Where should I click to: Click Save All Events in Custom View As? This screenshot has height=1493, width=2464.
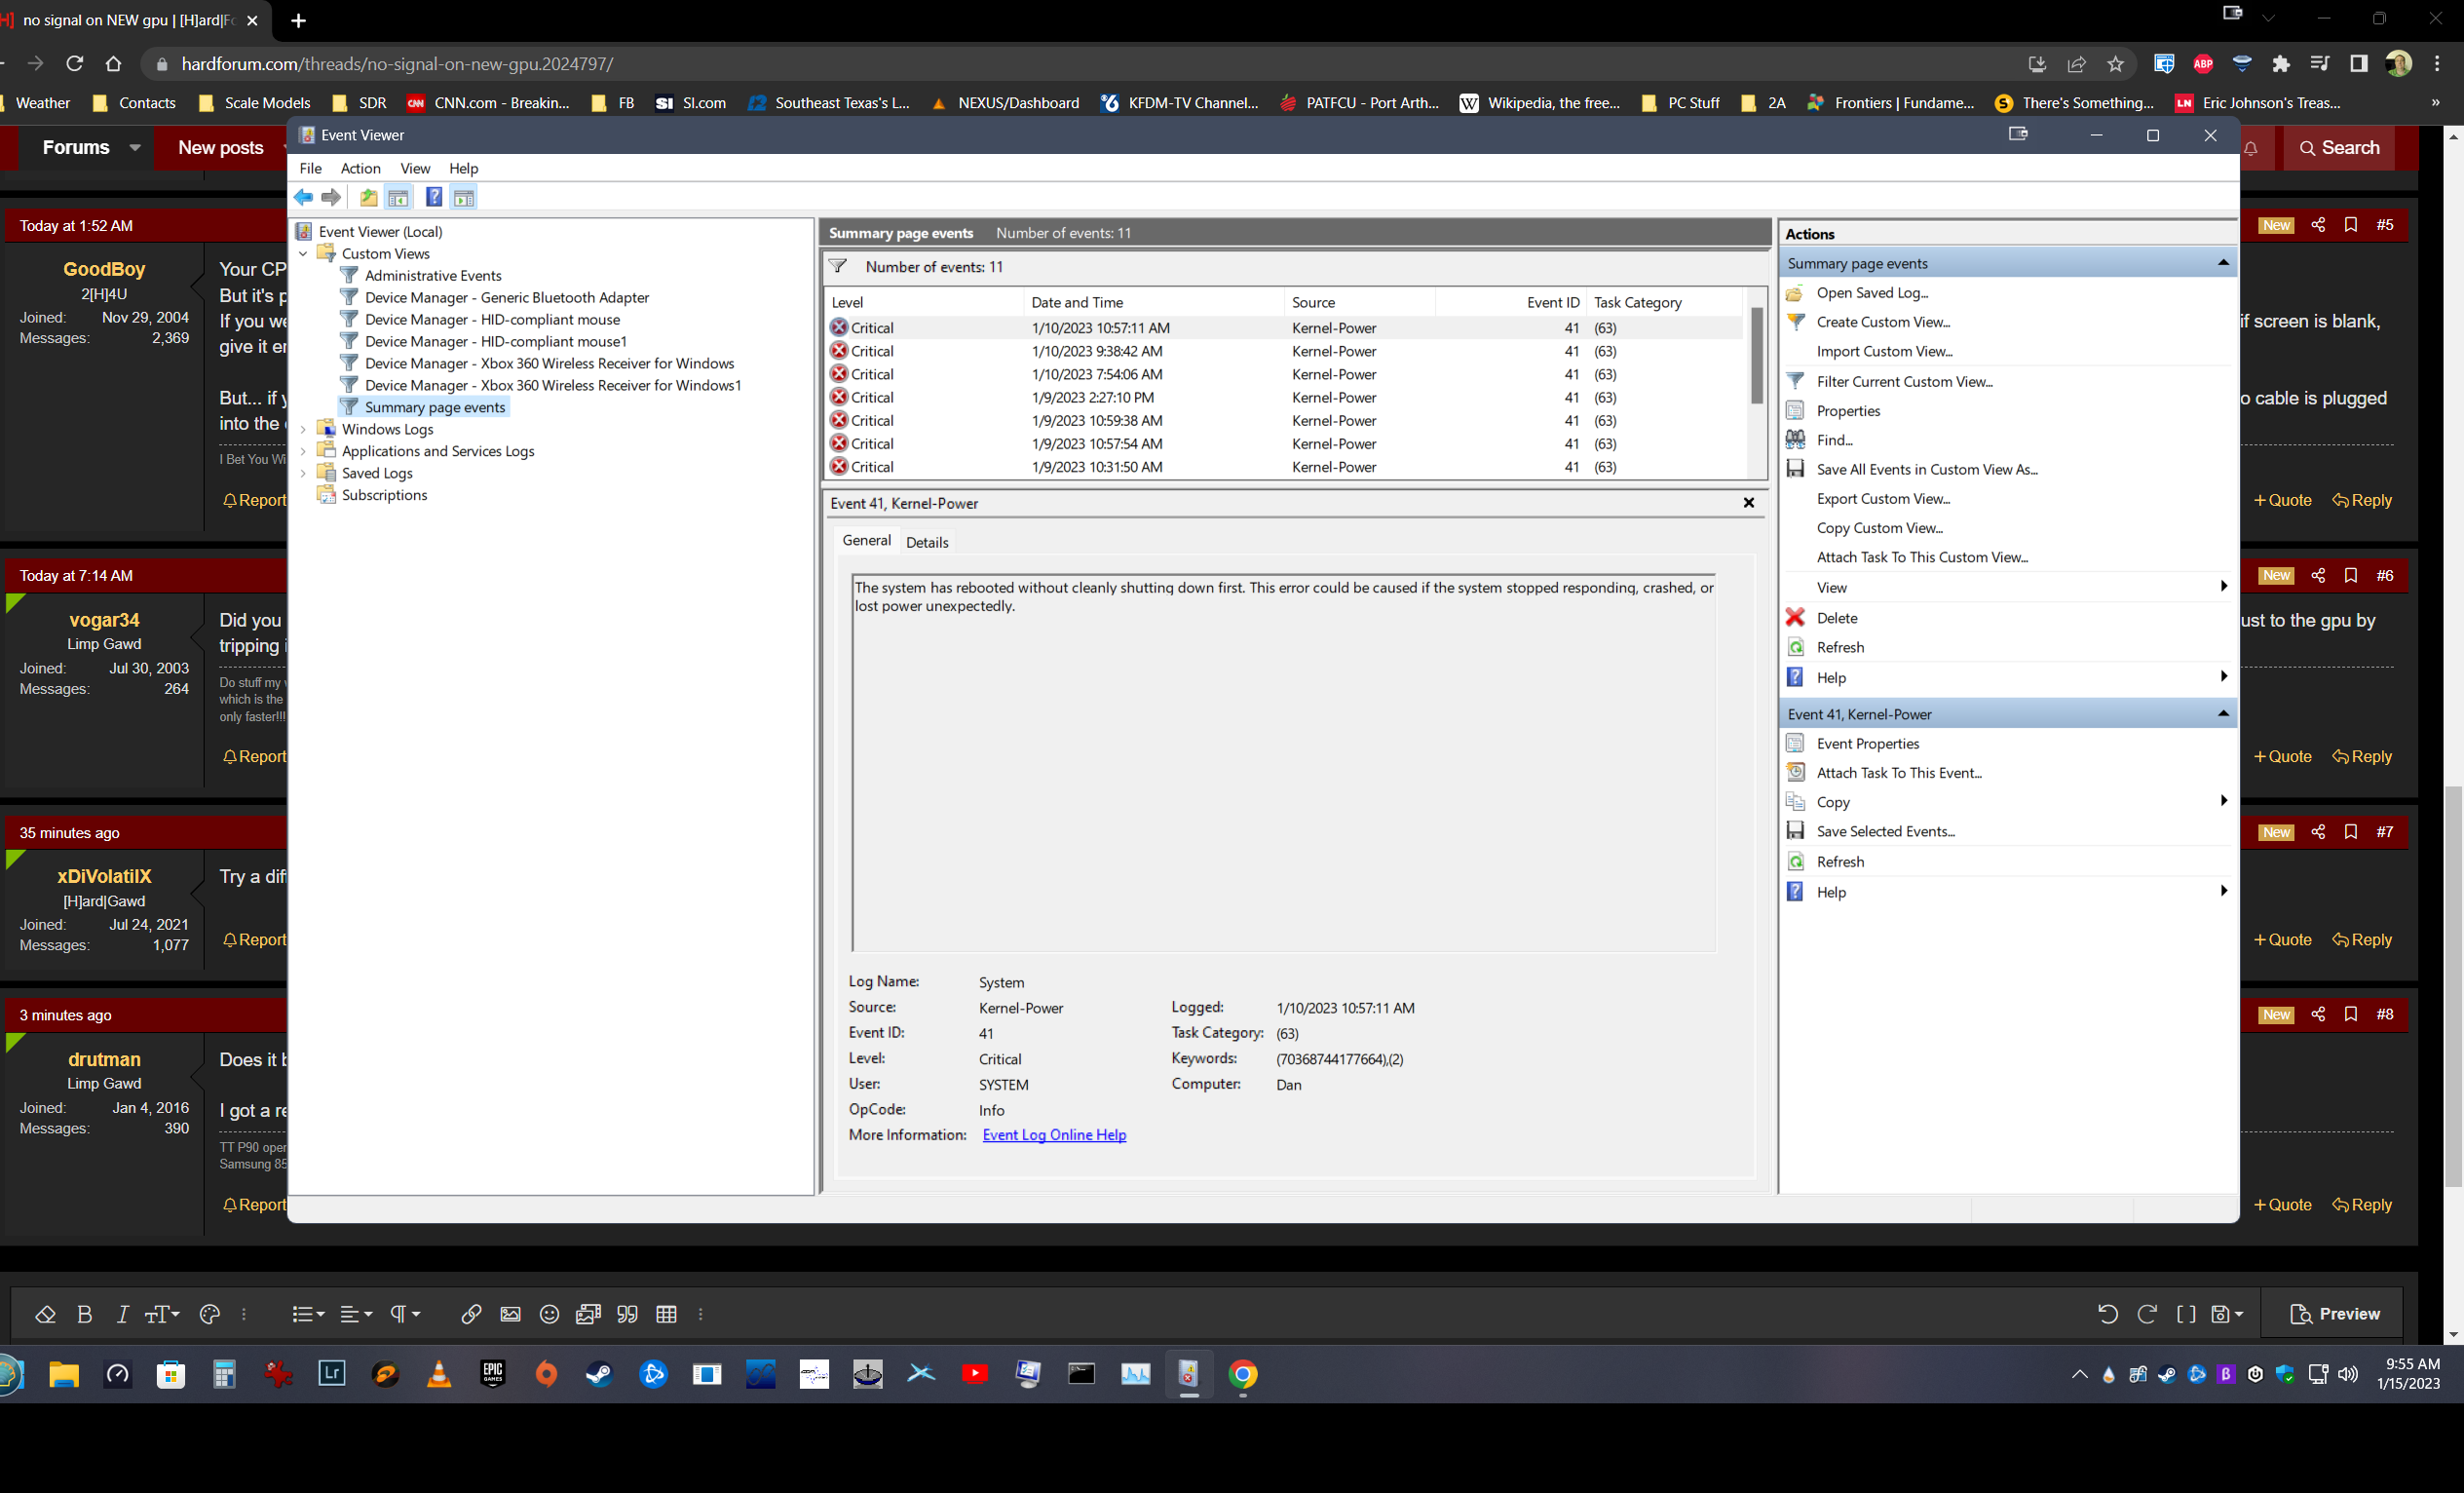[x=1926, y=469]
